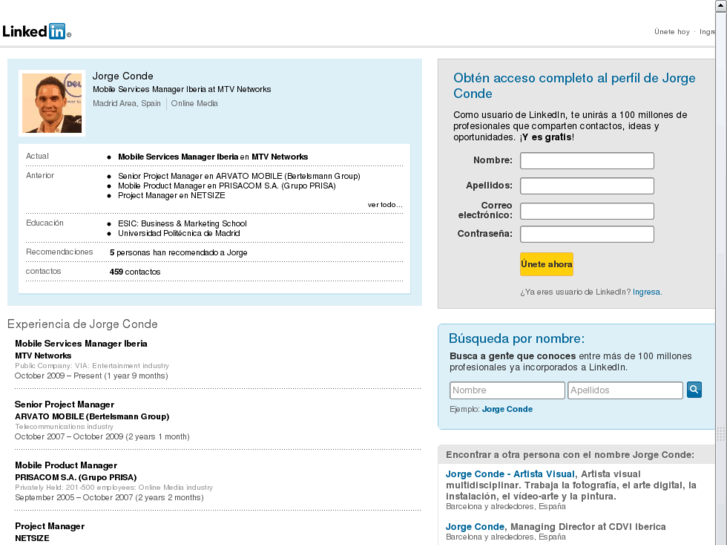This screenshot has height=545, width=727.
Task: Select Mobile Product Manager en PRISACOM line
Action: 227,186
